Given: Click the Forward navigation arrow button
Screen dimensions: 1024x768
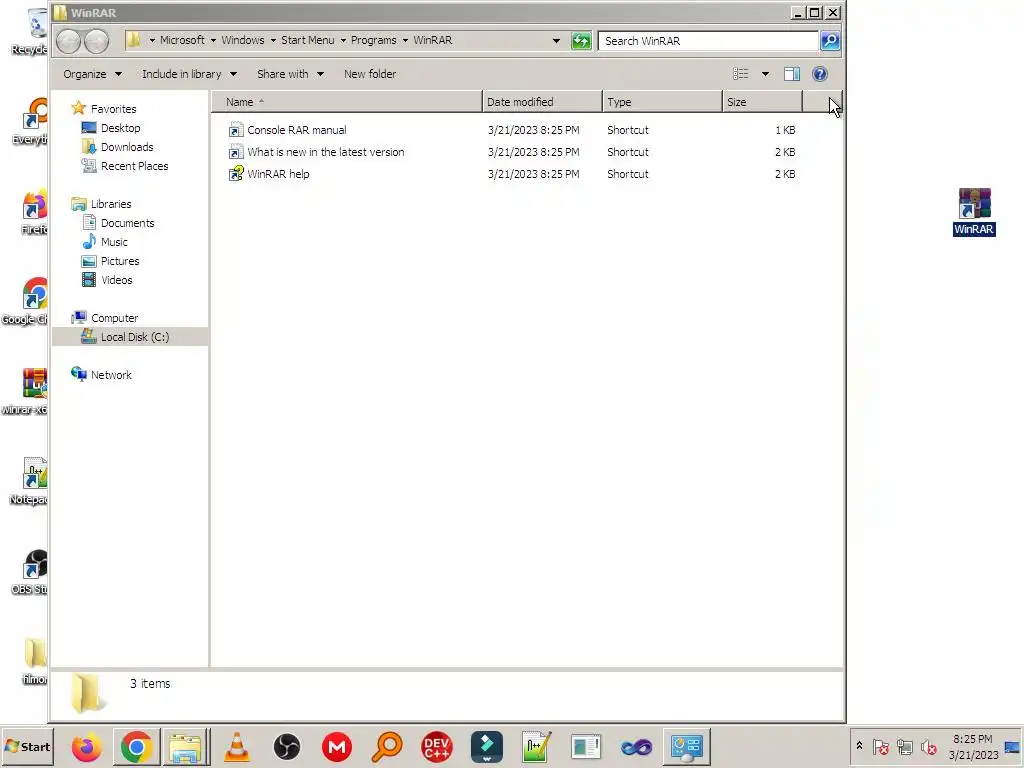Looking at the screenshot, I should [x=97, y=41].
